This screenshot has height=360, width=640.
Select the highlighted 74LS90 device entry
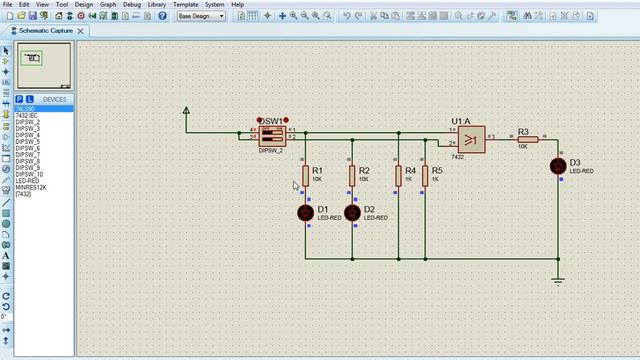pyautogui.click(x=44, y=109)
